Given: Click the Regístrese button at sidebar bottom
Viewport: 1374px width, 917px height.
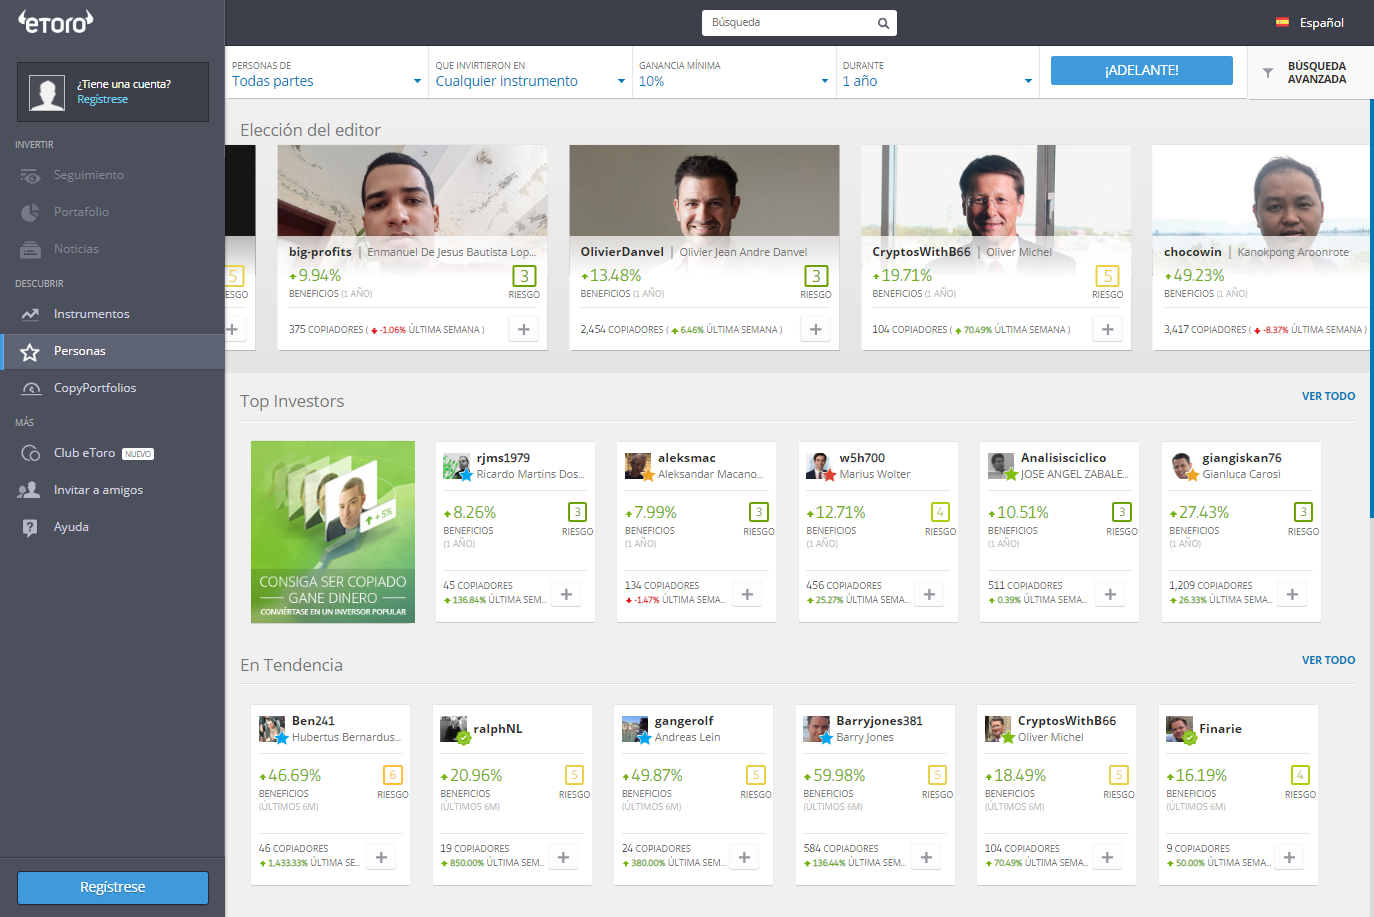Looking at the screenshot, I should (113, 887).
